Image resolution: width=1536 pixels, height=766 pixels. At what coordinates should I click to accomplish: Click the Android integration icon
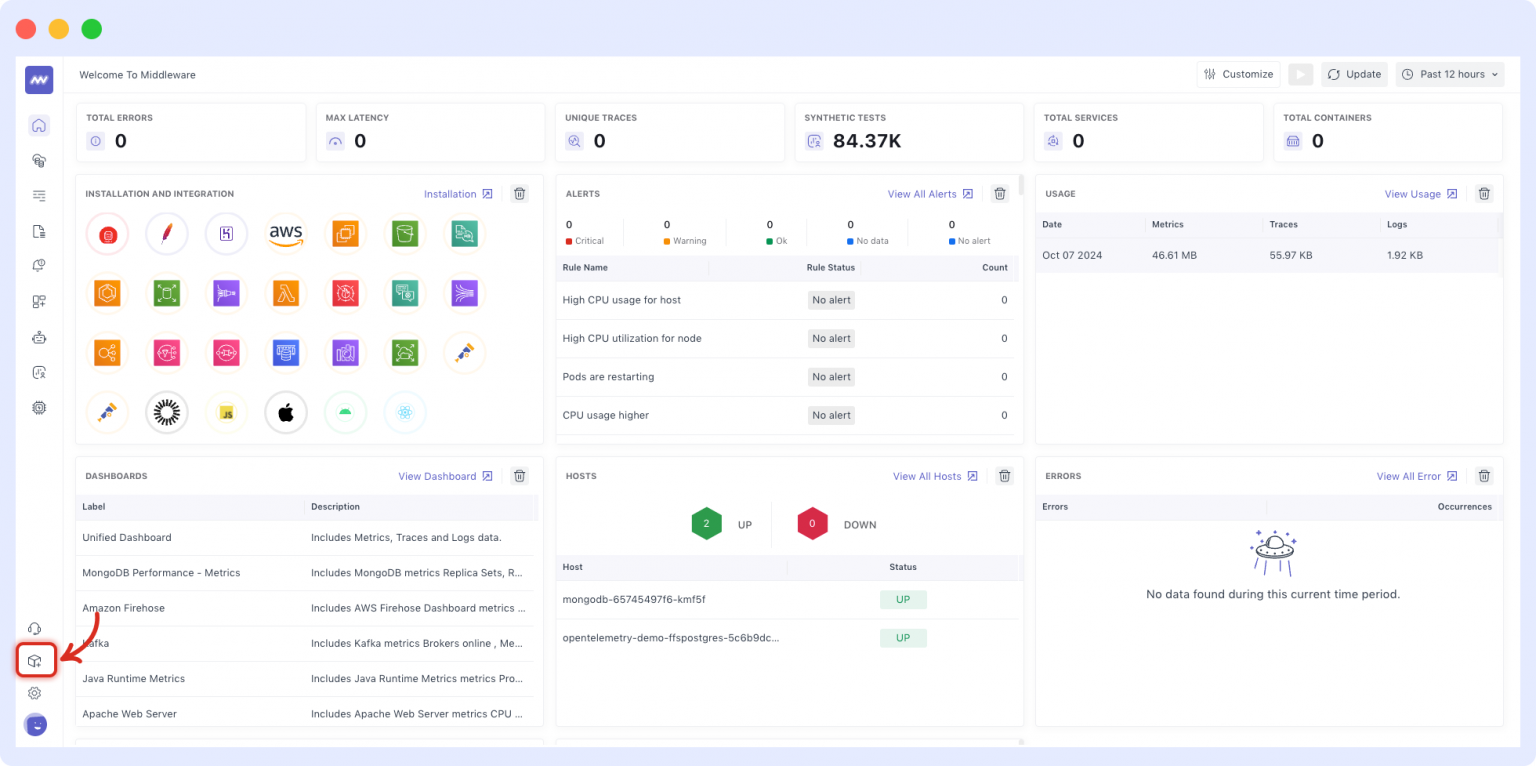[x=345, y=412]
